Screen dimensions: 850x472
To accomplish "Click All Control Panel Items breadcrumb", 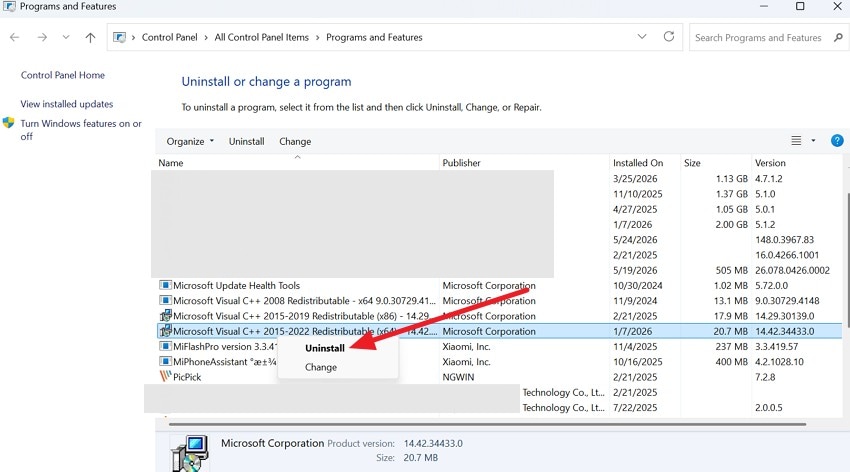I will click(261, 37).
